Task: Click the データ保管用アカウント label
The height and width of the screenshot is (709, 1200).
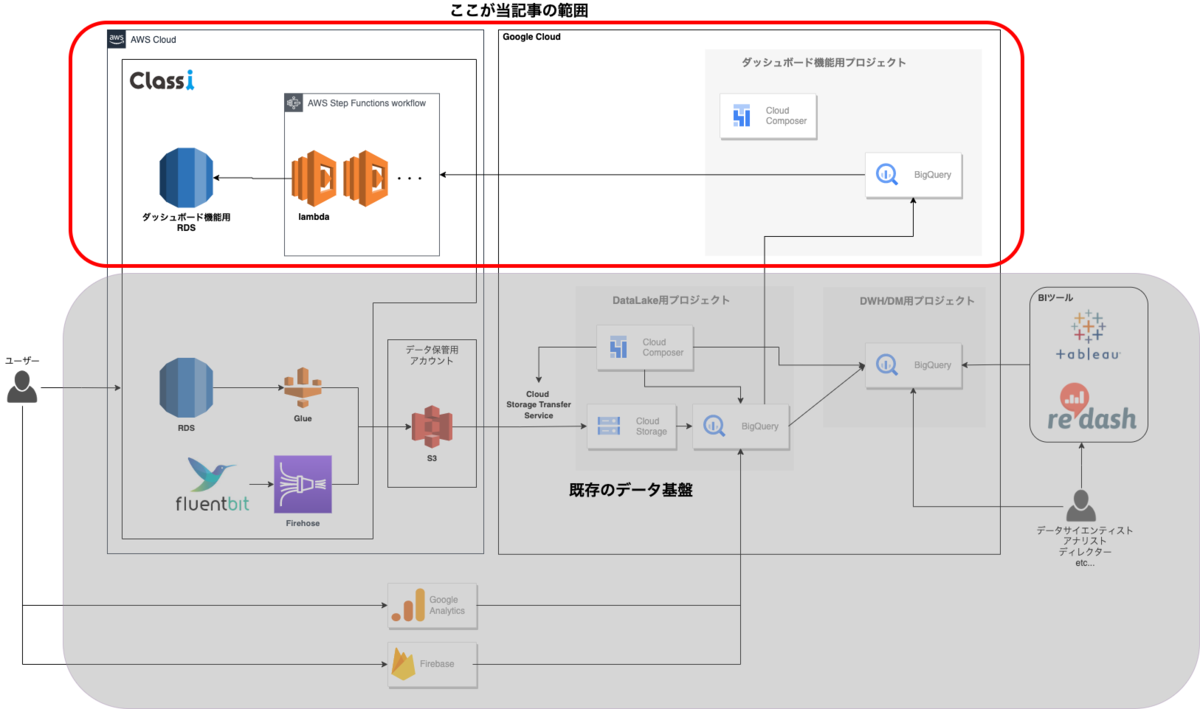Action: coord(431,355)
